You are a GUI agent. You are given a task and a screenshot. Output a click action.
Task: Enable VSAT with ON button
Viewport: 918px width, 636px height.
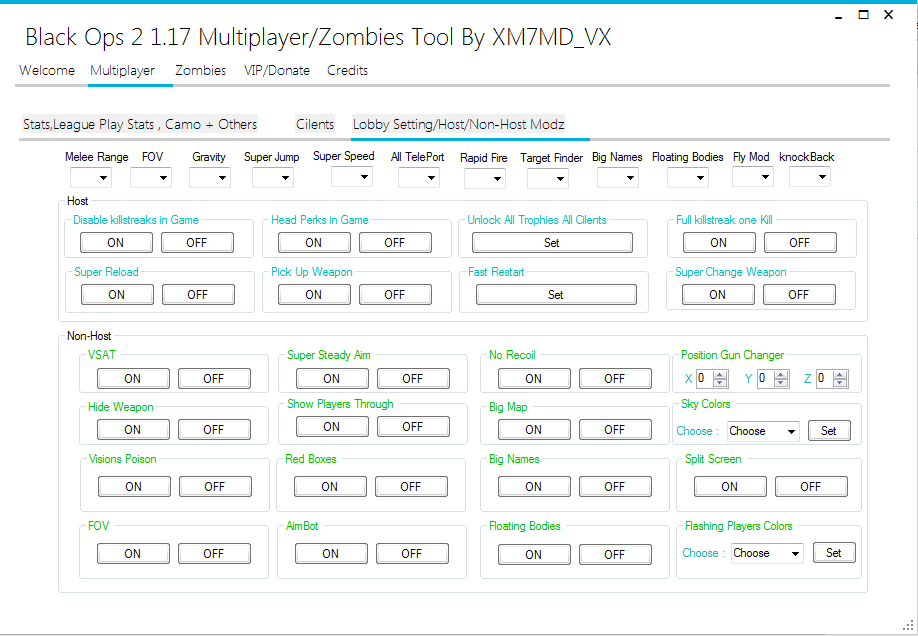coord(133,378)
